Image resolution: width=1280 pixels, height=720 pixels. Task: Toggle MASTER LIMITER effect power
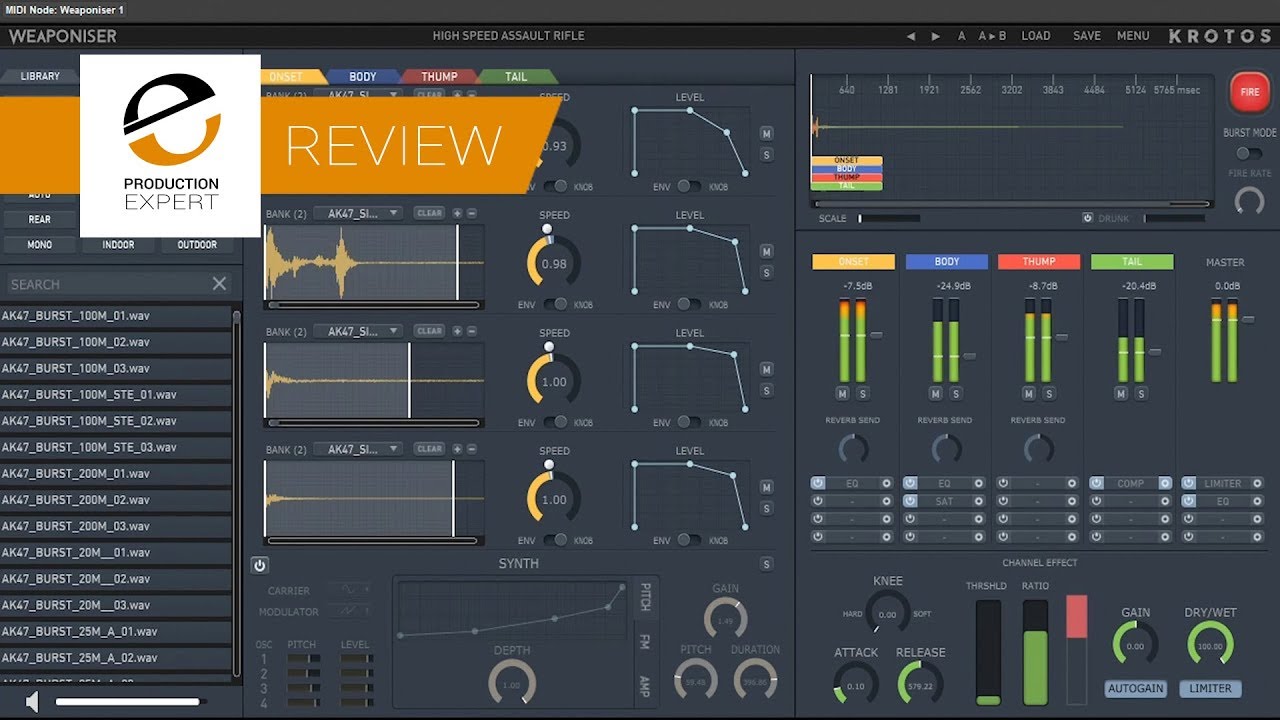1189,483
